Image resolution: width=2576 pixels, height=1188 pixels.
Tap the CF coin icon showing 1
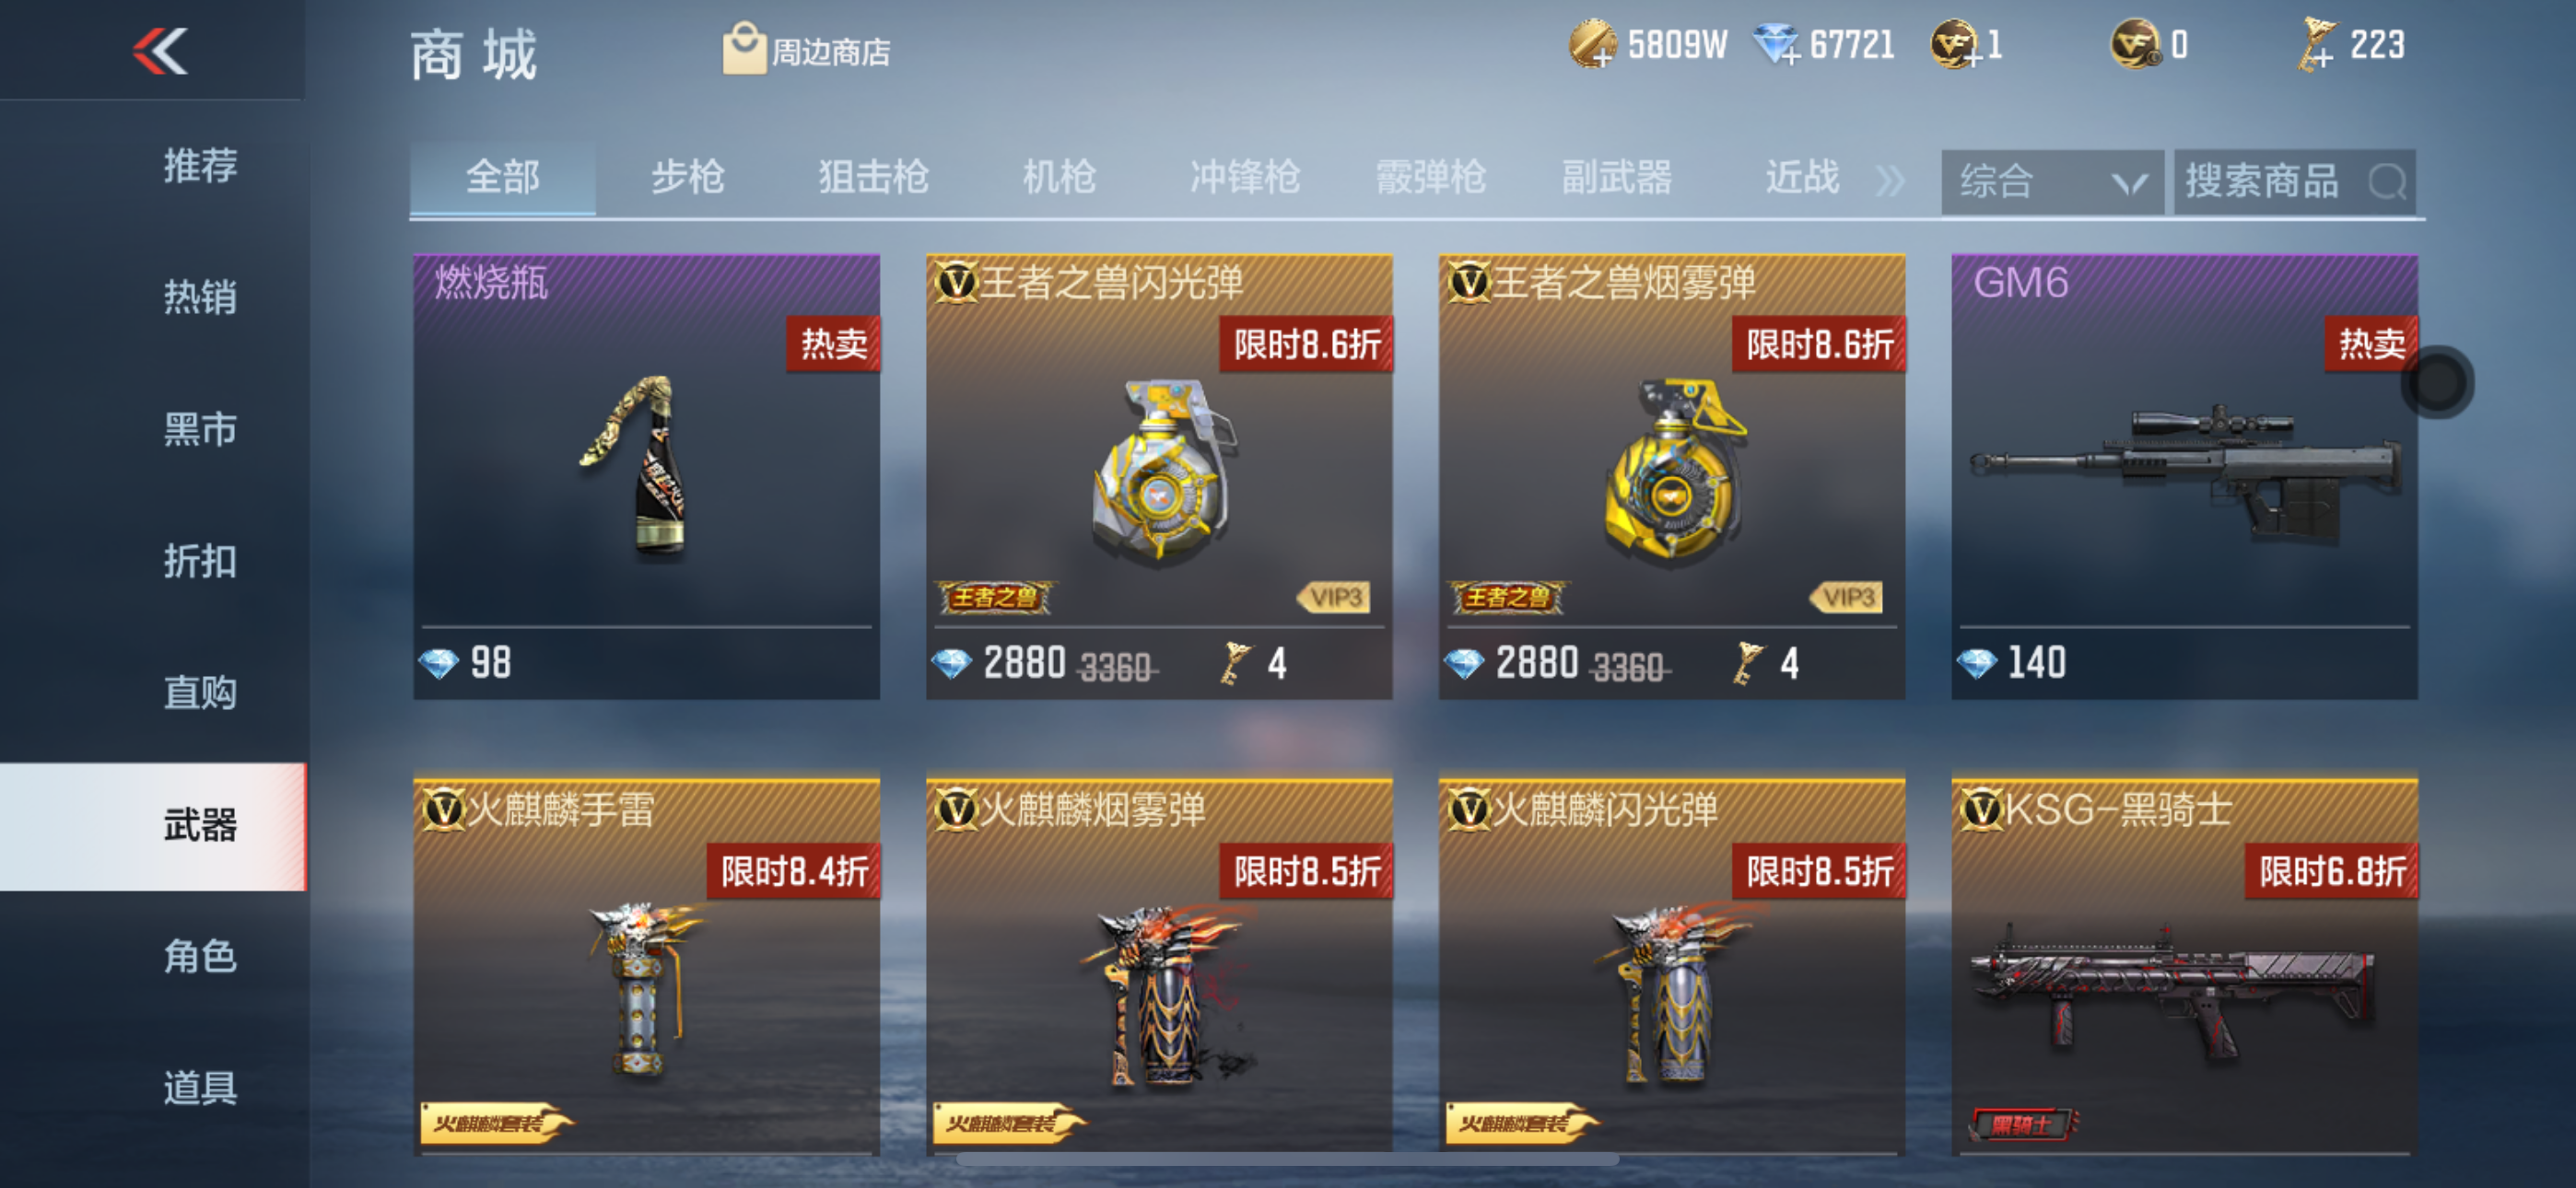pyautogui.click(x=1955, y=45)
